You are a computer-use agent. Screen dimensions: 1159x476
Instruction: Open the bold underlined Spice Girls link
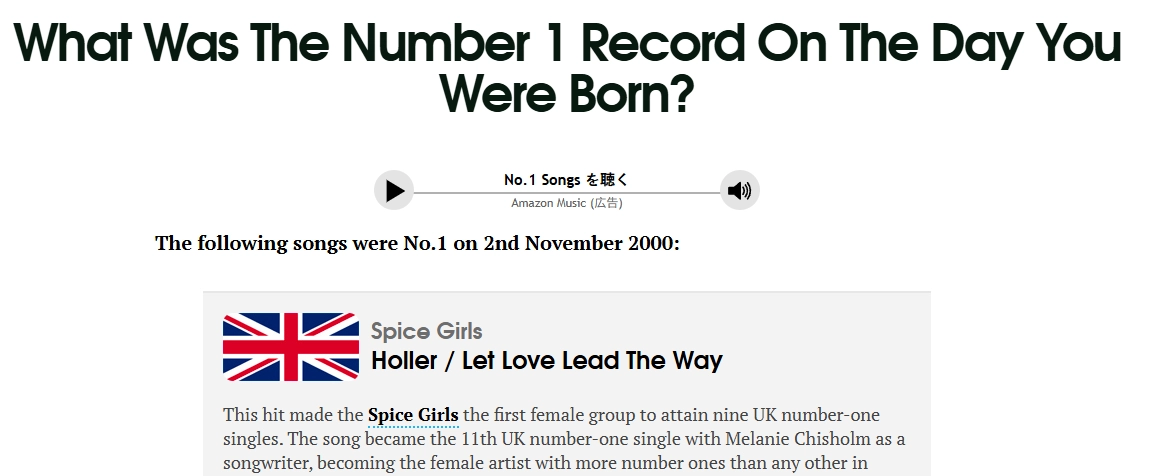413,415
